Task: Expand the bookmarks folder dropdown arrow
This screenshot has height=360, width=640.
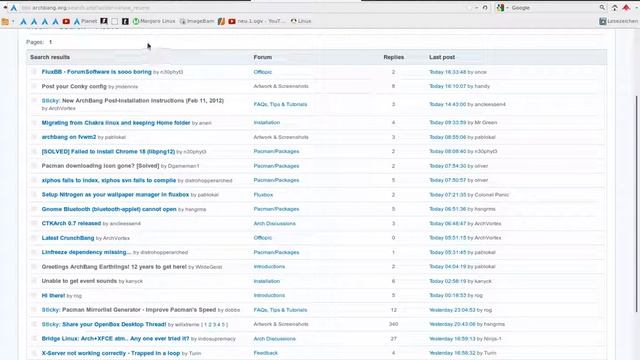Action: point(13,22)
